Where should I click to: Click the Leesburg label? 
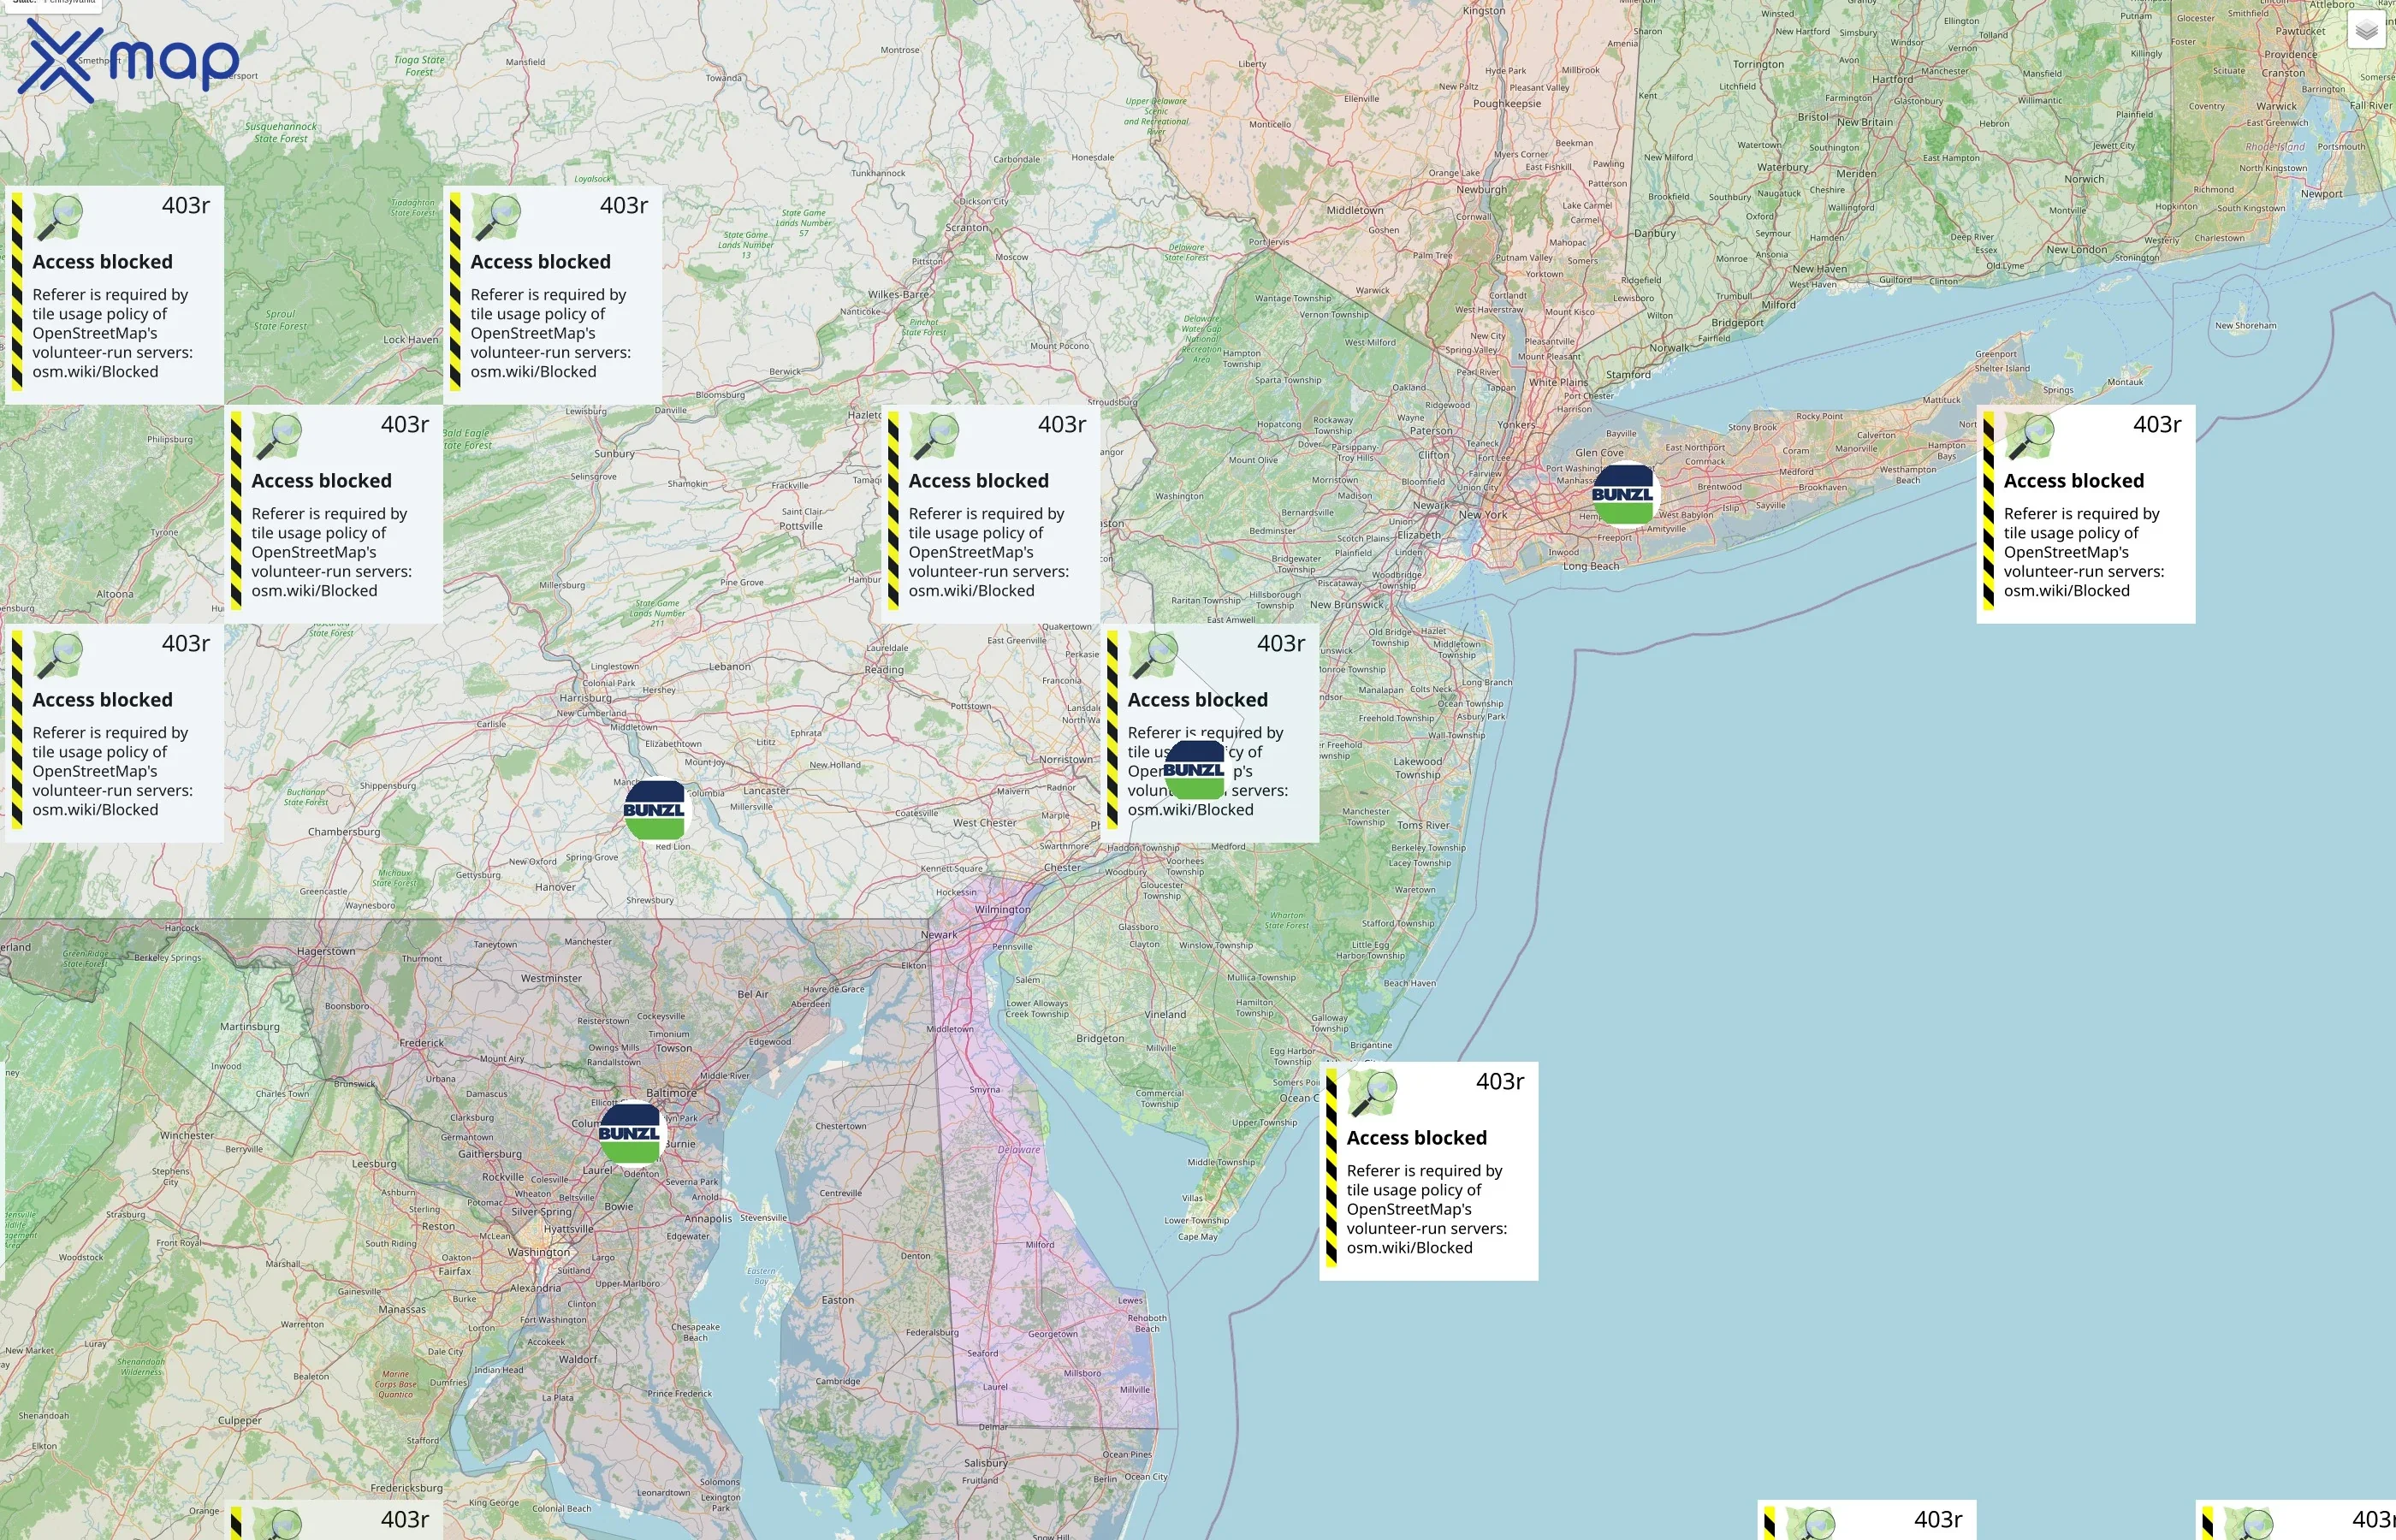click(374, 1163)
